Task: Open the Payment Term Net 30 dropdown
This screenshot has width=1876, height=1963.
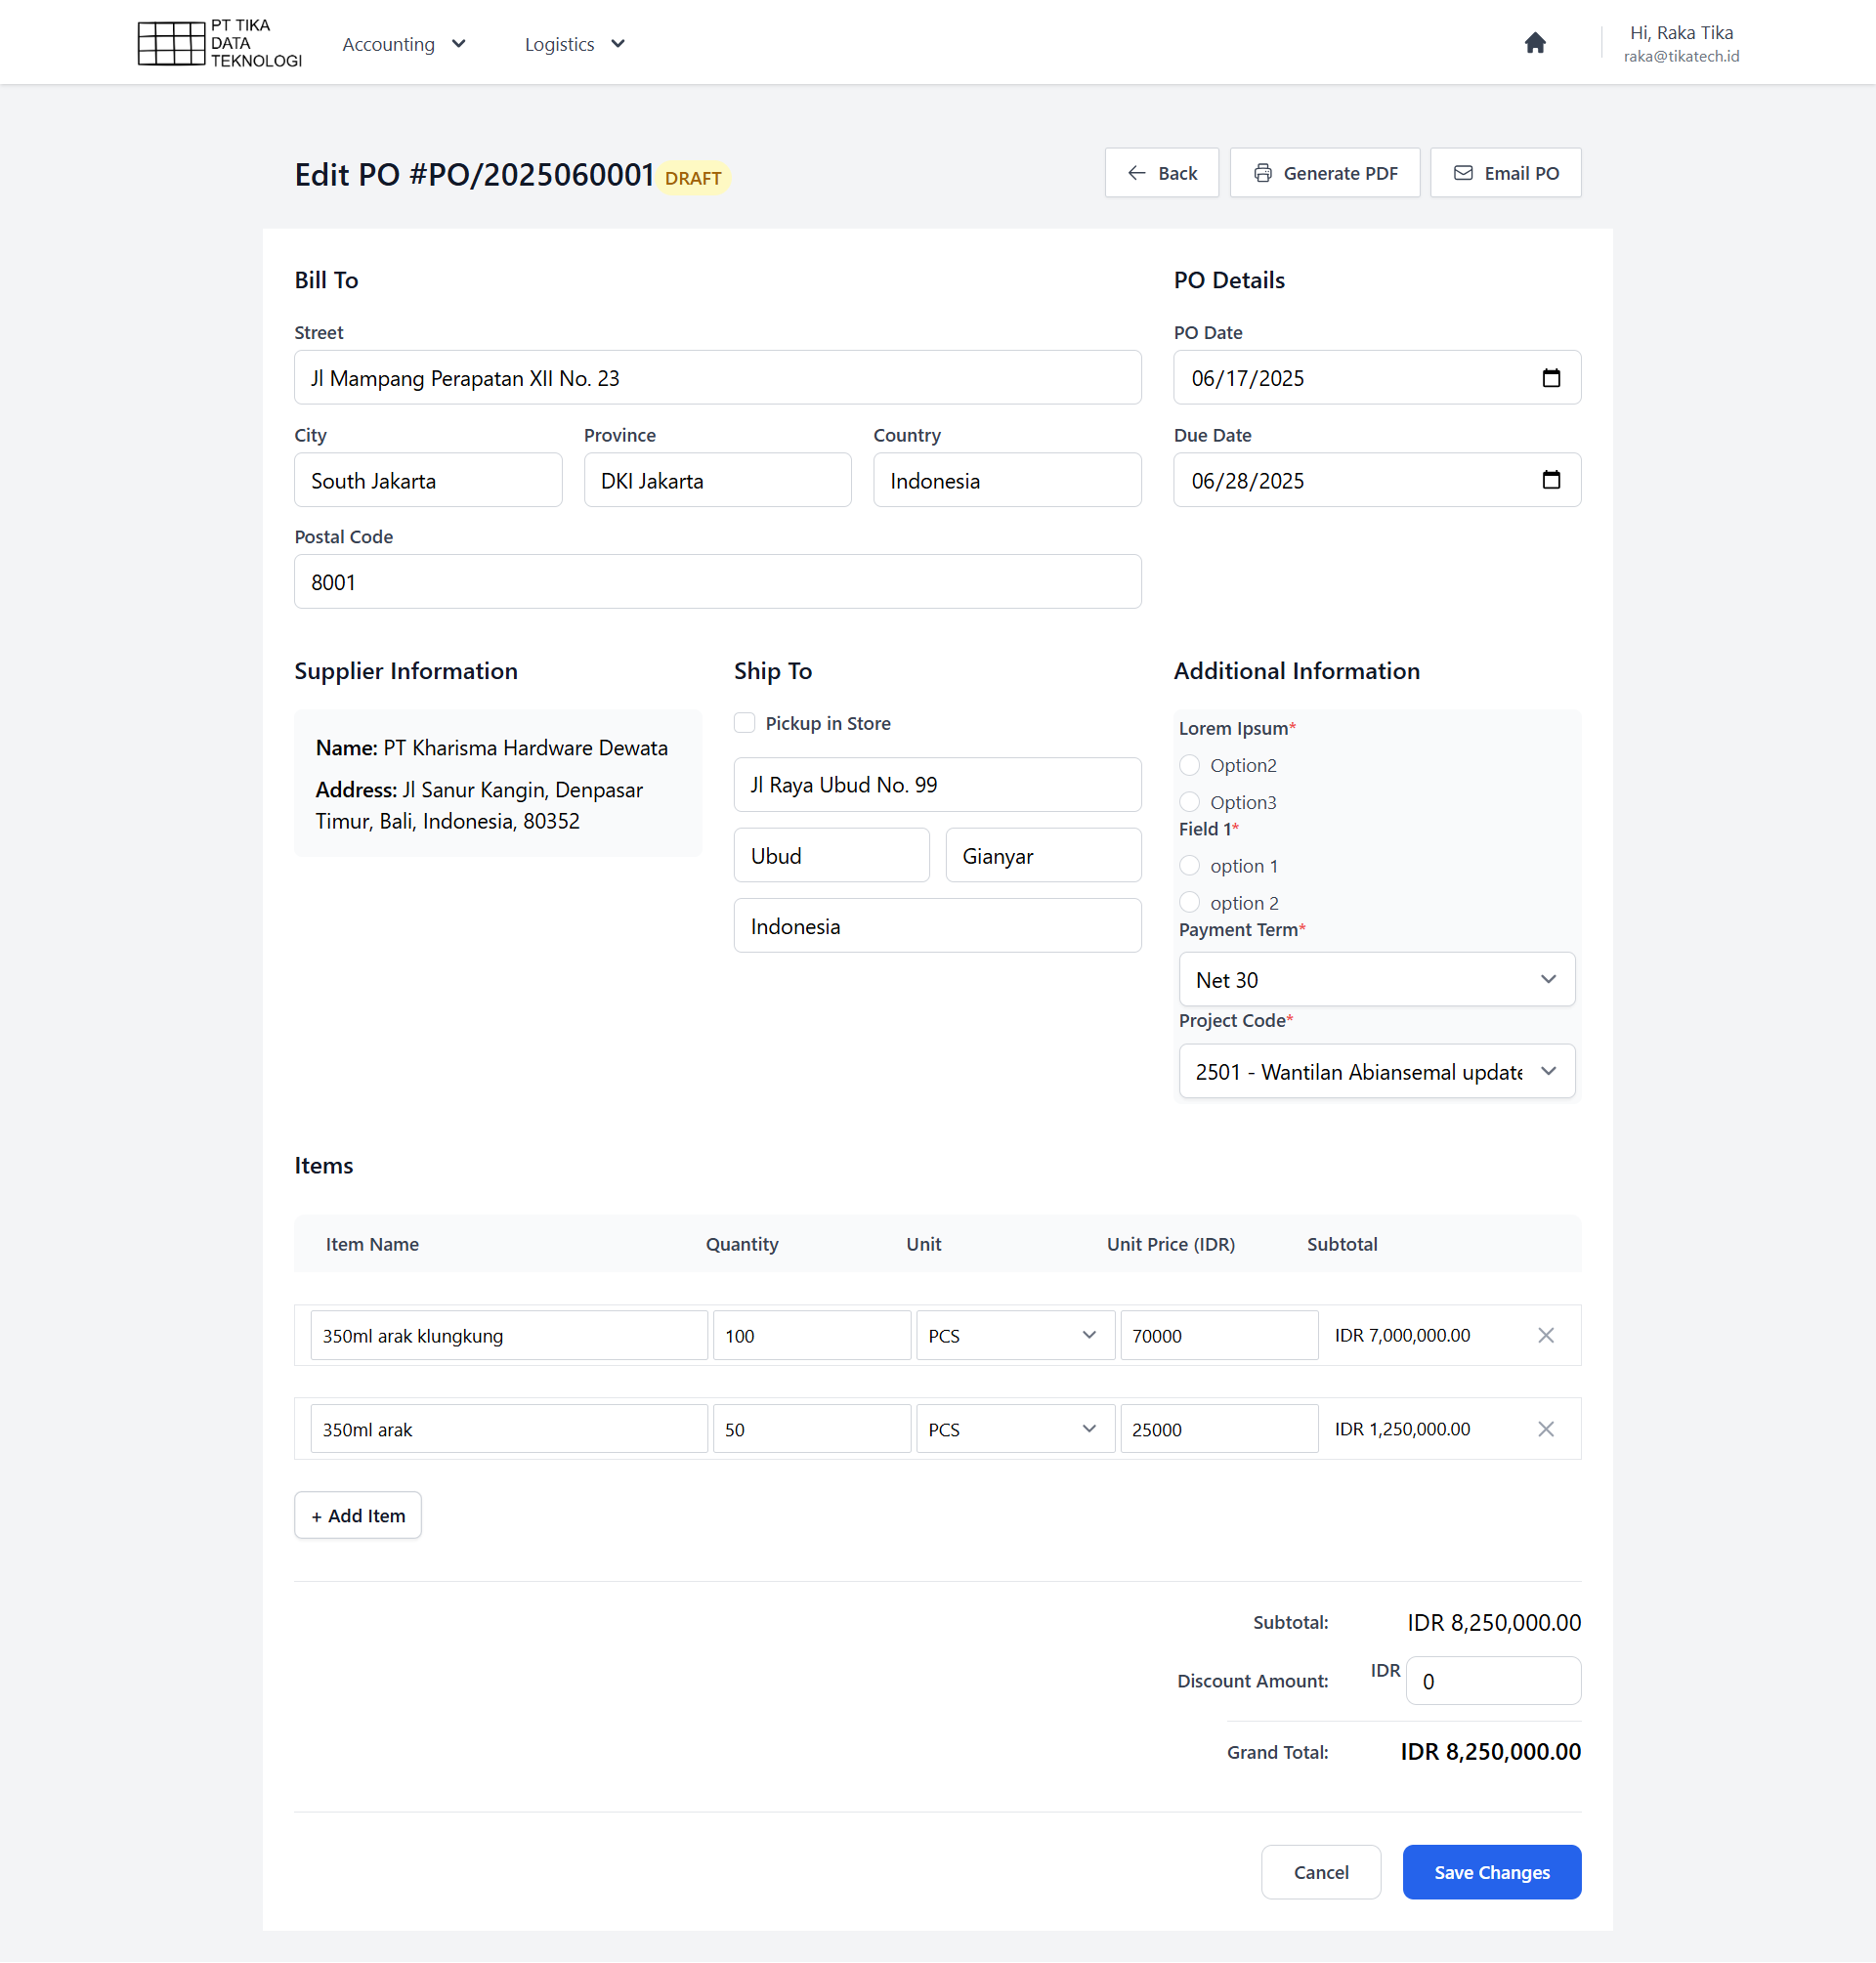Action: [x=1376, y=980]
